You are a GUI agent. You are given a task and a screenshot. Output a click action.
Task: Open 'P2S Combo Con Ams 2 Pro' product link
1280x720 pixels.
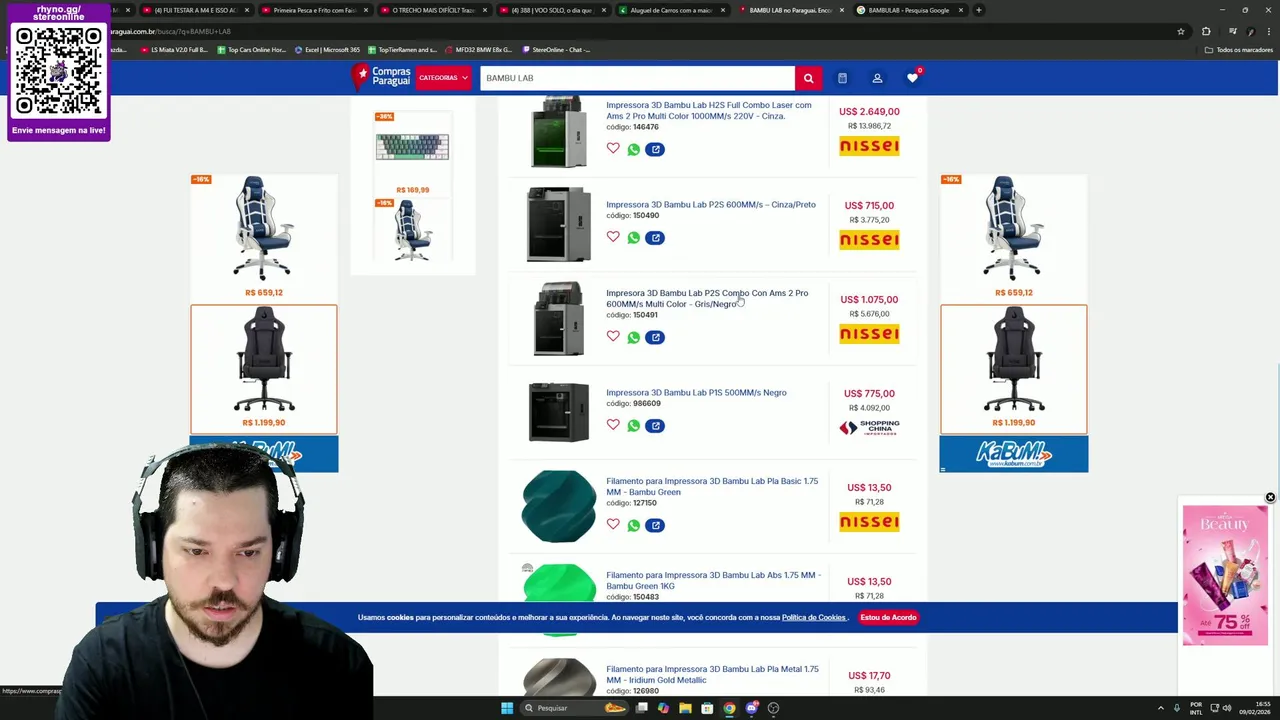(x=707, y=298)
